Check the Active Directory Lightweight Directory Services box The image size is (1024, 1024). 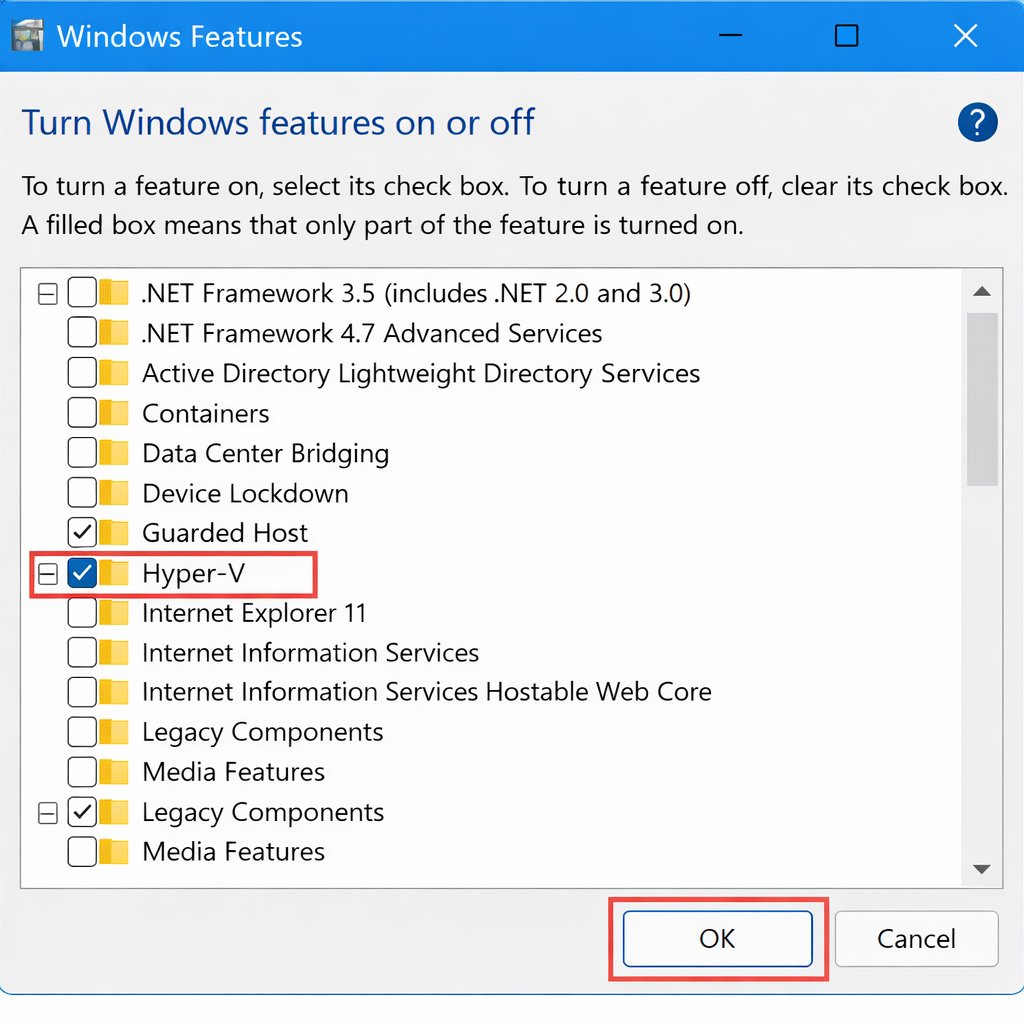[81, 372]
